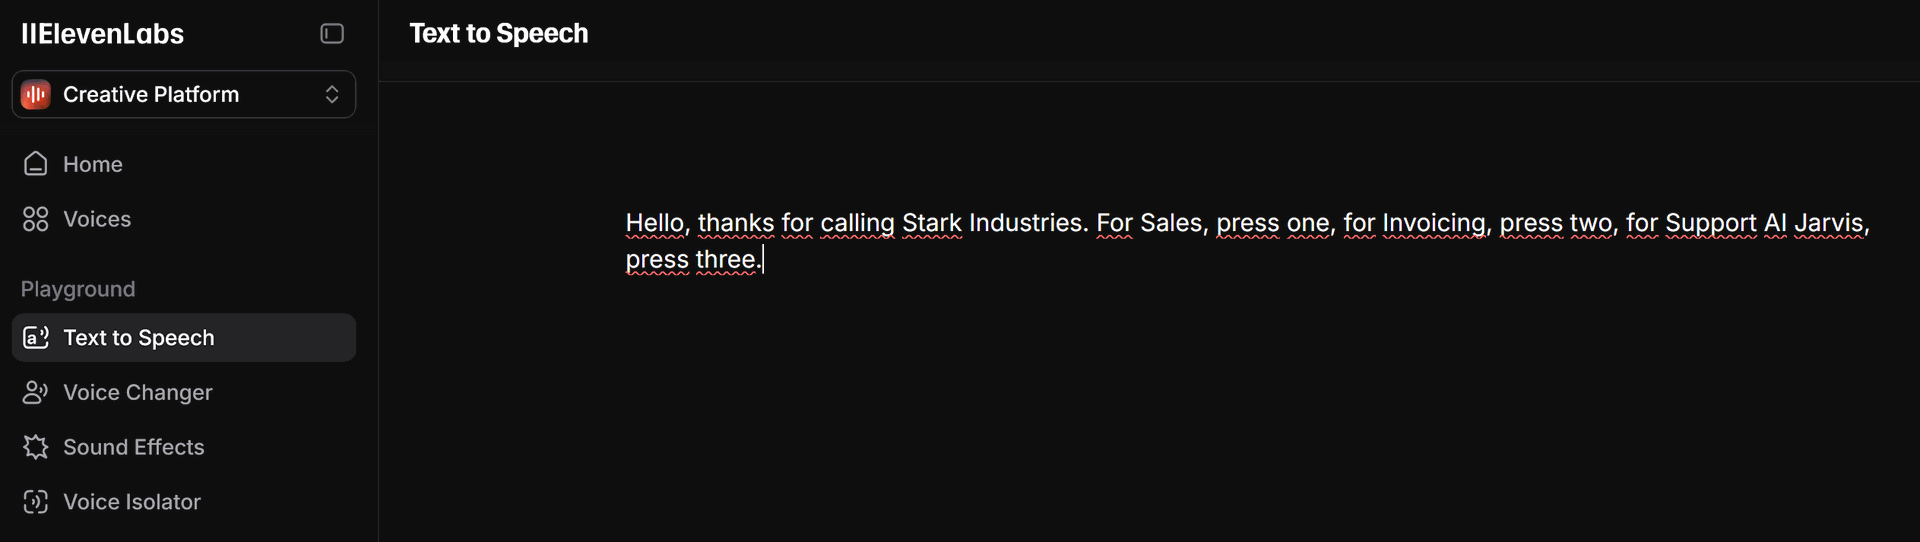
Task: Click the Voice Changer person icon
Action: click(36, 393)
